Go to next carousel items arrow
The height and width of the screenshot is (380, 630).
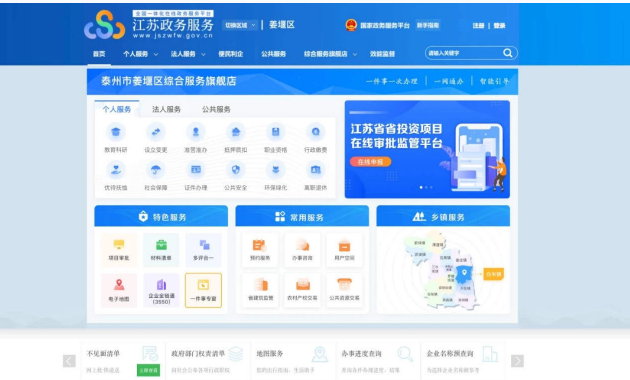(x=517, y=361)
